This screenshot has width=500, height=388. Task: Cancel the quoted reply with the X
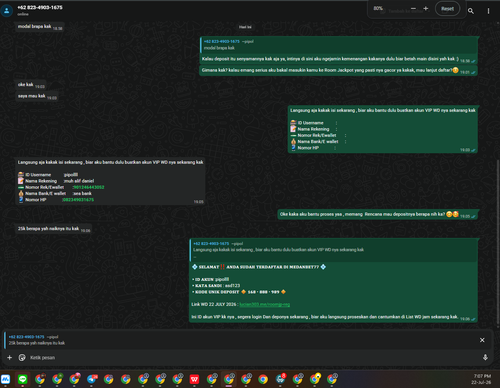(x=482, y=340)
